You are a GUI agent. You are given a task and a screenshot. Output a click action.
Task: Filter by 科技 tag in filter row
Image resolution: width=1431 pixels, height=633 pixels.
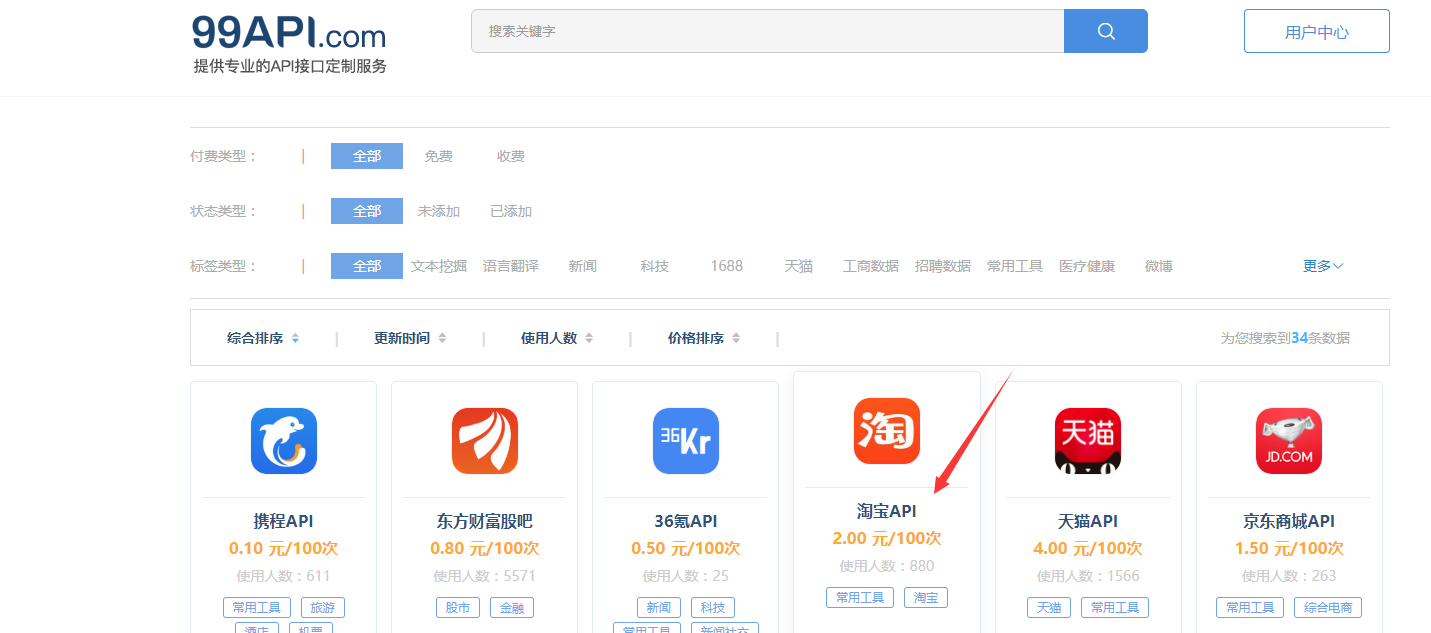tap(655, 266)
